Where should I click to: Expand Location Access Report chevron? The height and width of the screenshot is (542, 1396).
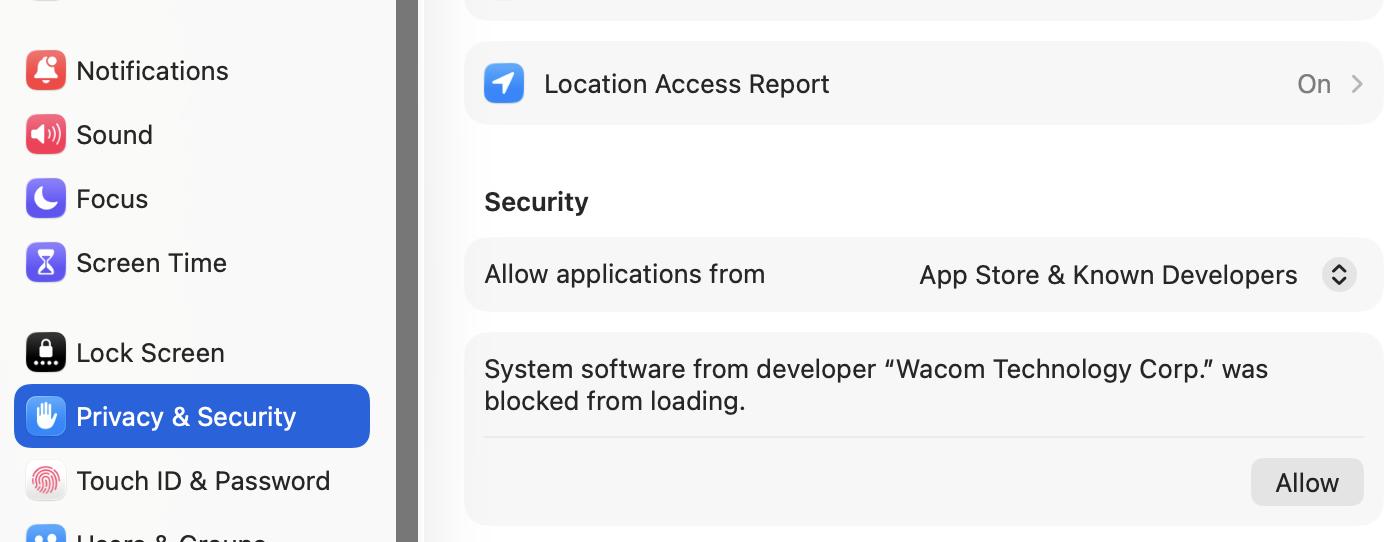(x=1357, y=84)
